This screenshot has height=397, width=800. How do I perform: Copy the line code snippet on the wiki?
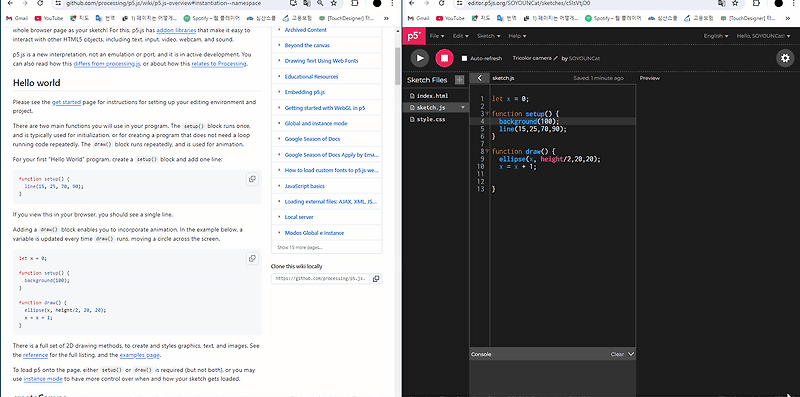click(x=252, y=179)
